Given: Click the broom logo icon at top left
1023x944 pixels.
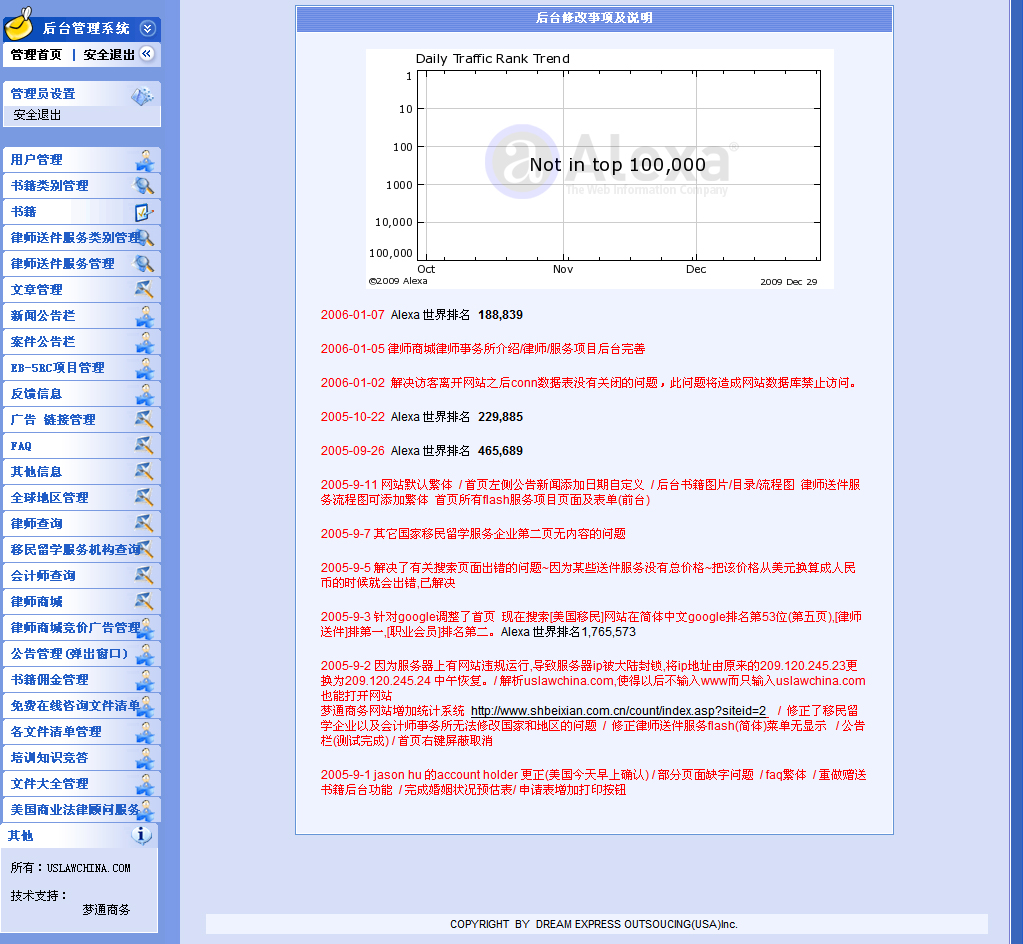Looking at the screenshot, I should [19, 23].
